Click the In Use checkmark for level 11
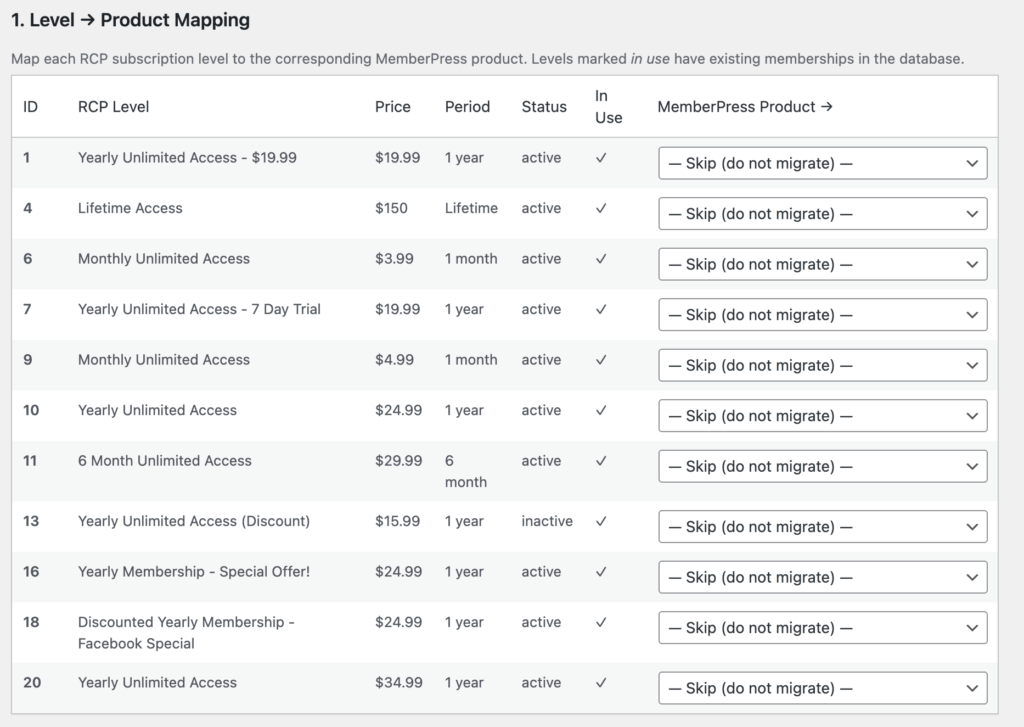This screenshot has width=1024, height=727. point(601,460)
